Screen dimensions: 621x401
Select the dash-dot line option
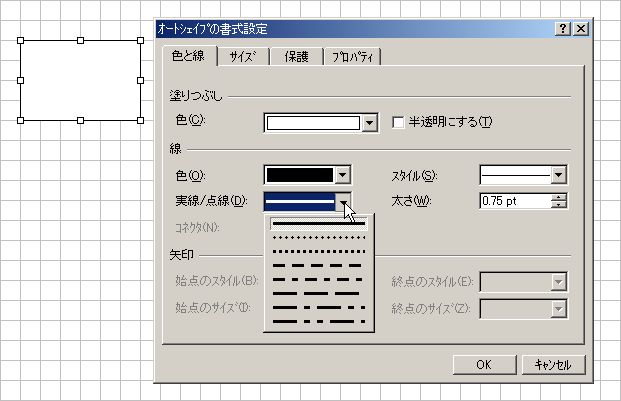[319, 279]
